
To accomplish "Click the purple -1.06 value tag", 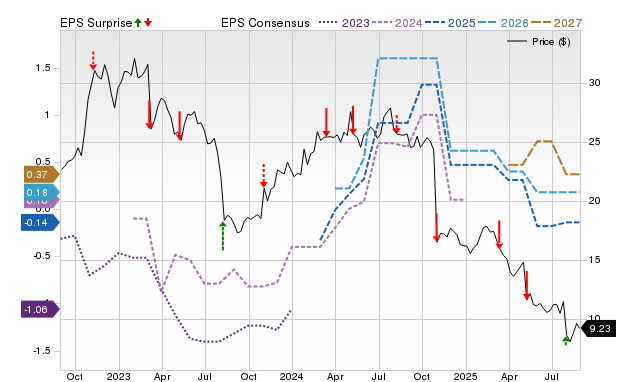I will tap(40, 309).
